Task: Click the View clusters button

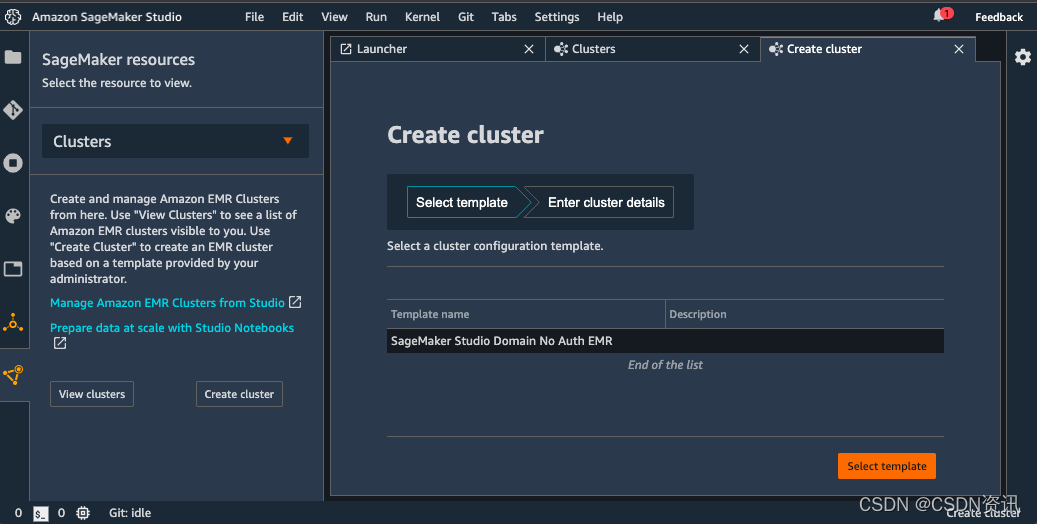Action: [92, 394]
